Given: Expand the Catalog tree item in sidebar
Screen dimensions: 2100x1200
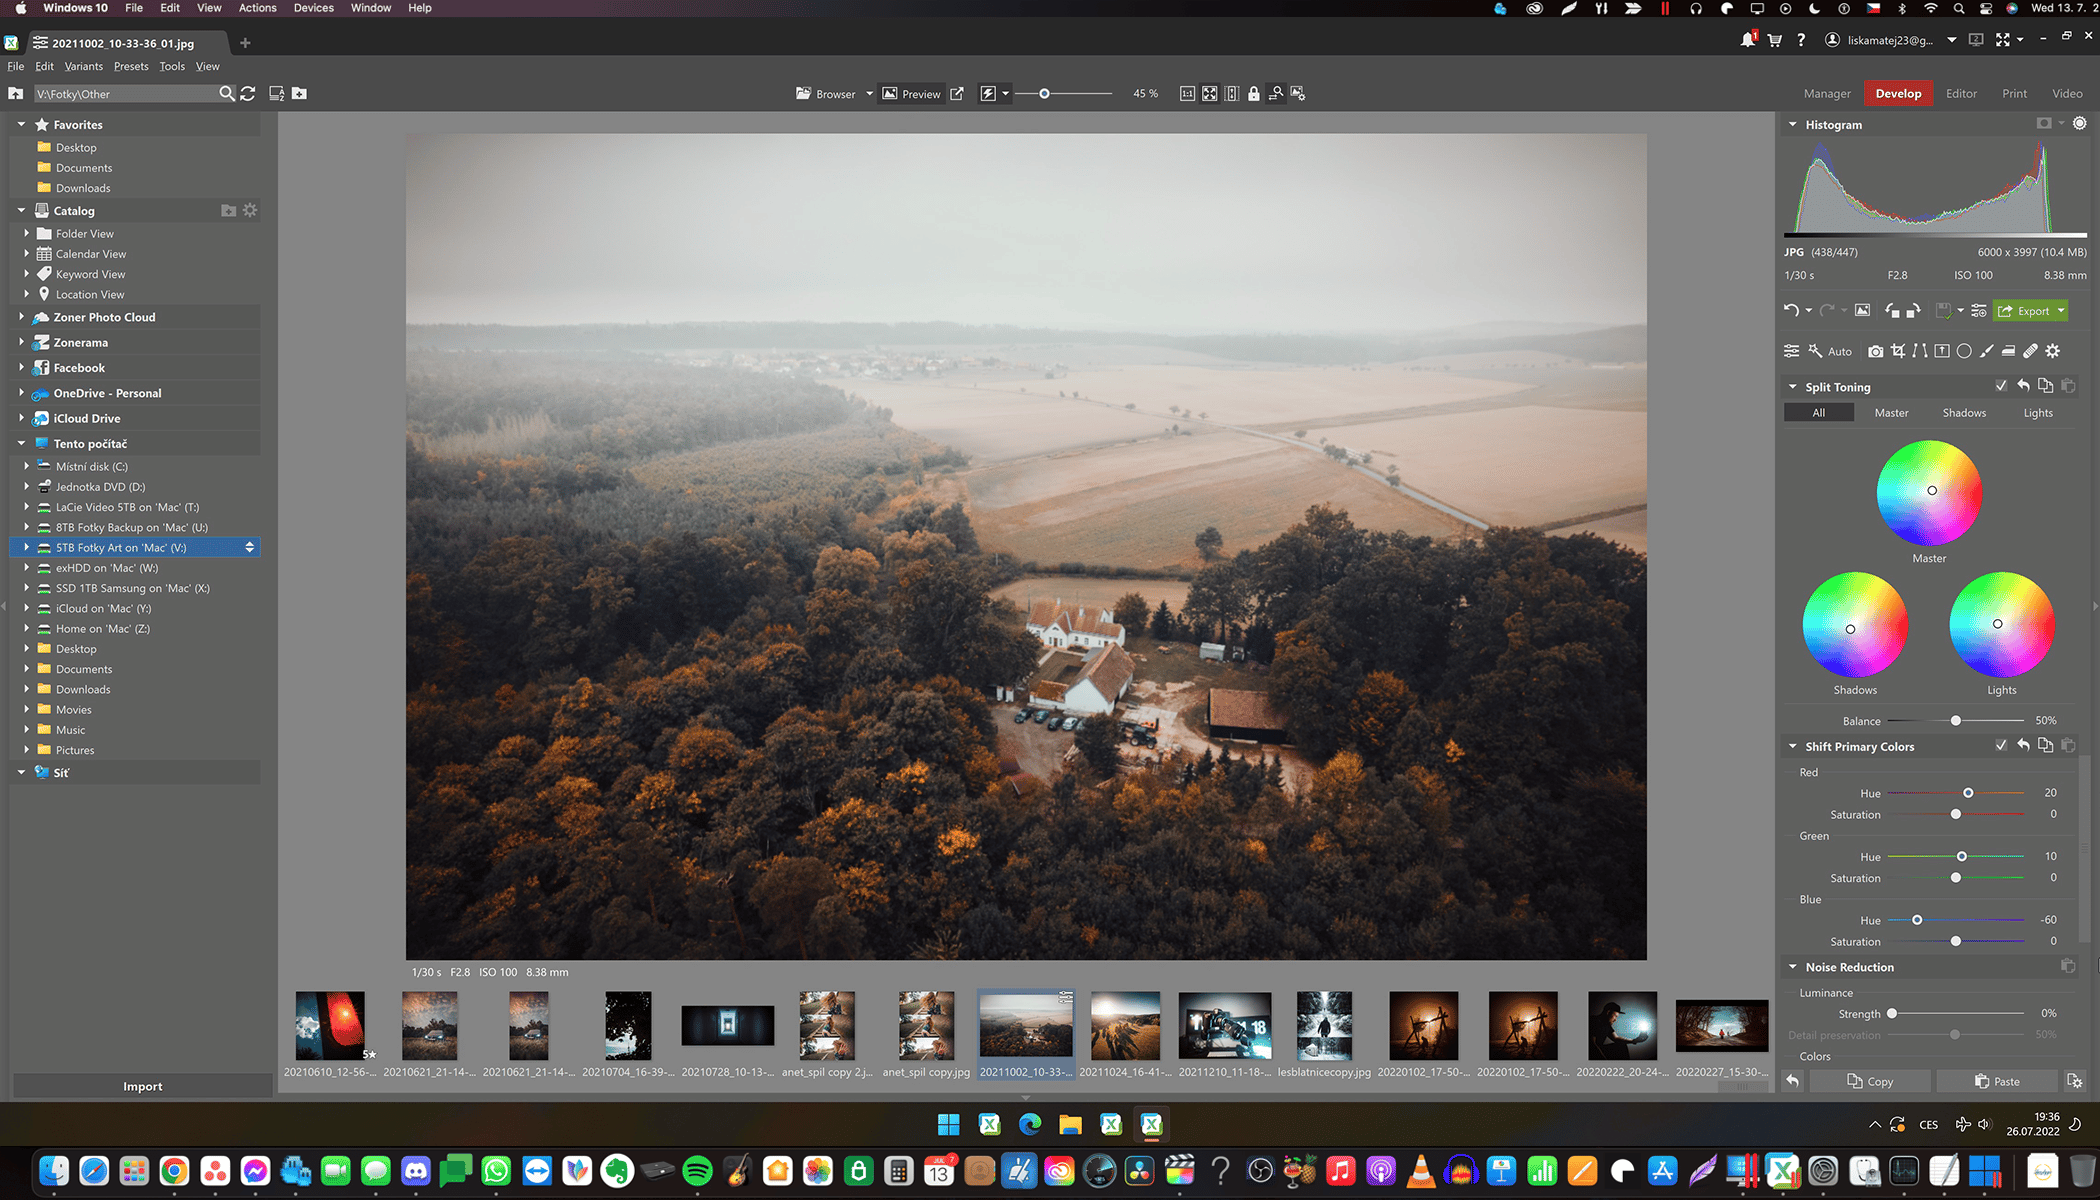Looking at the screenshot, I should click(x=22, y=211).
